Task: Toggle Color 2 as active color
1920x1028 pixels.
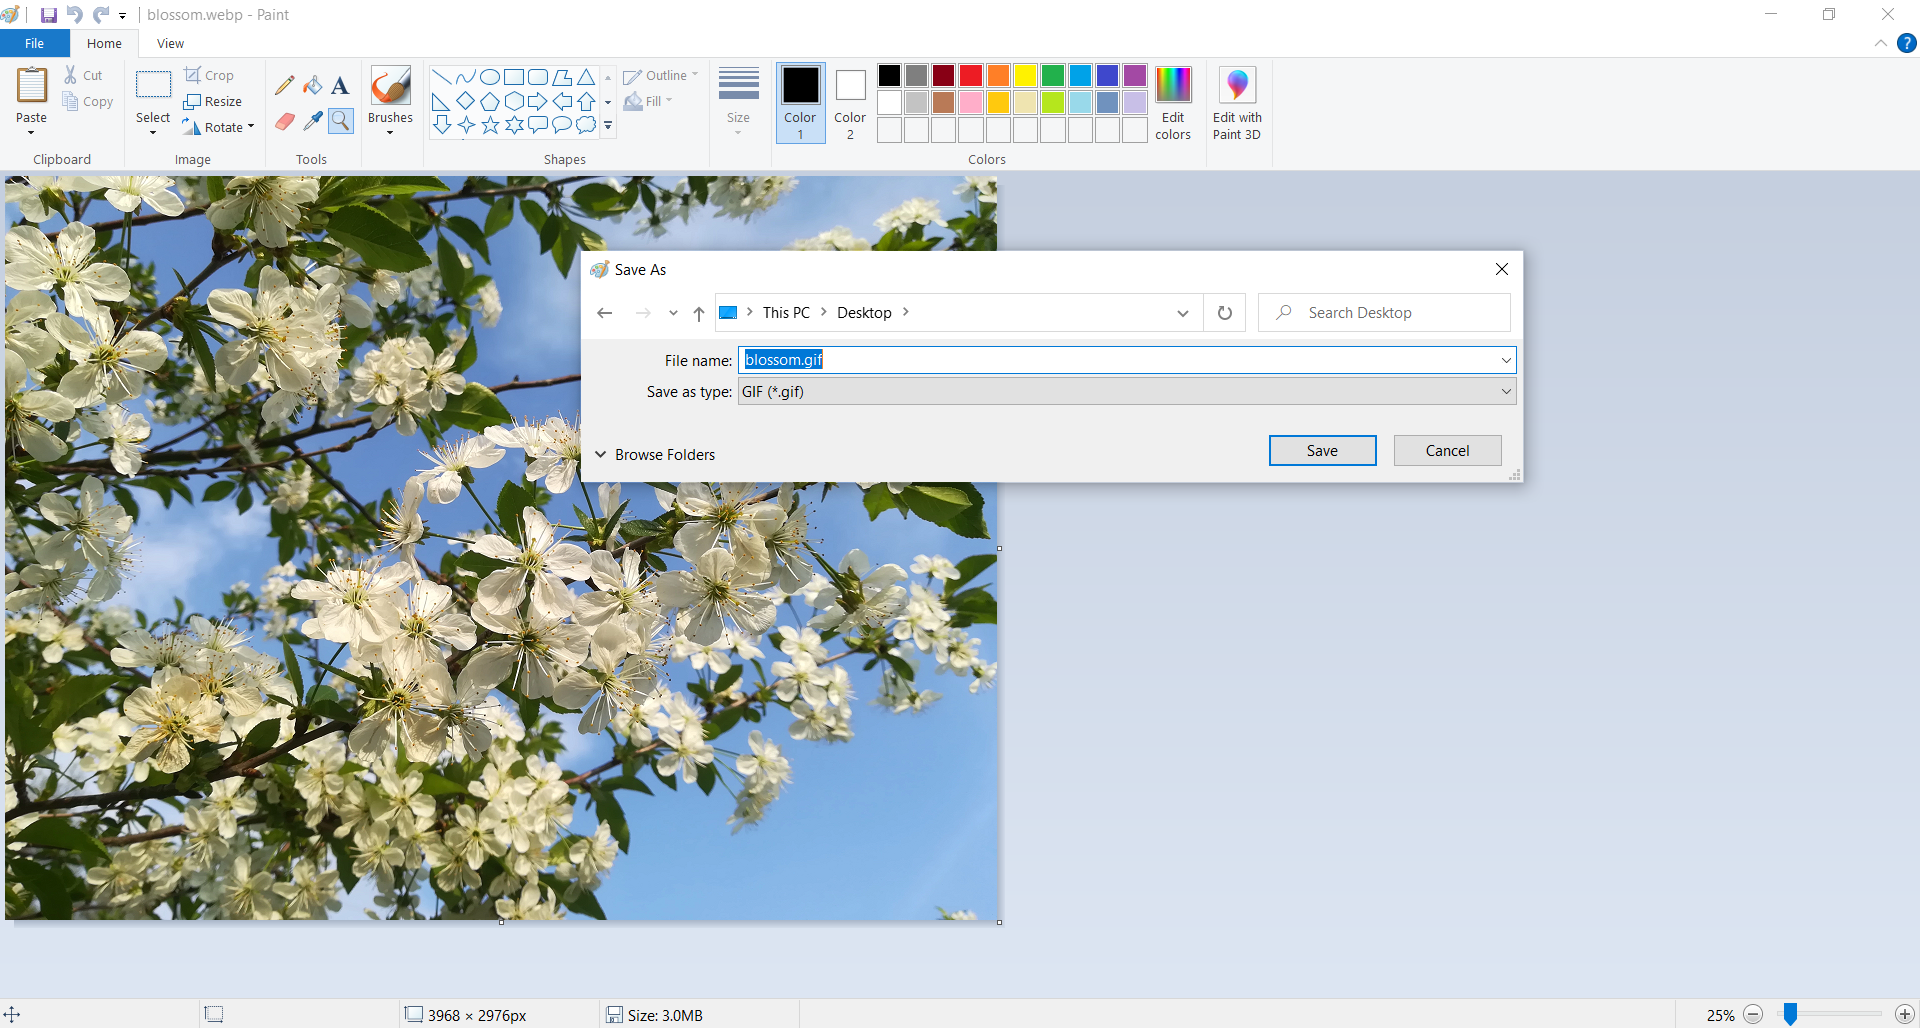Action: (x=850, y=104)
